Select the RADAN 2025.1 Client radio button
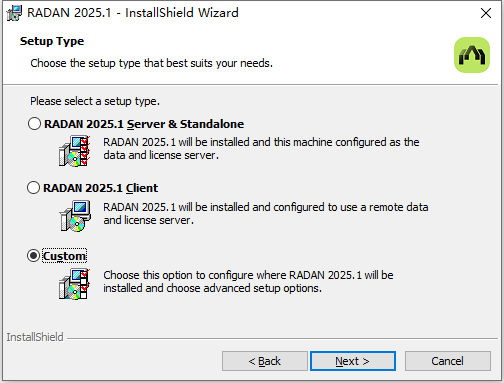504x383 pixels. click(x=33, y=188)
